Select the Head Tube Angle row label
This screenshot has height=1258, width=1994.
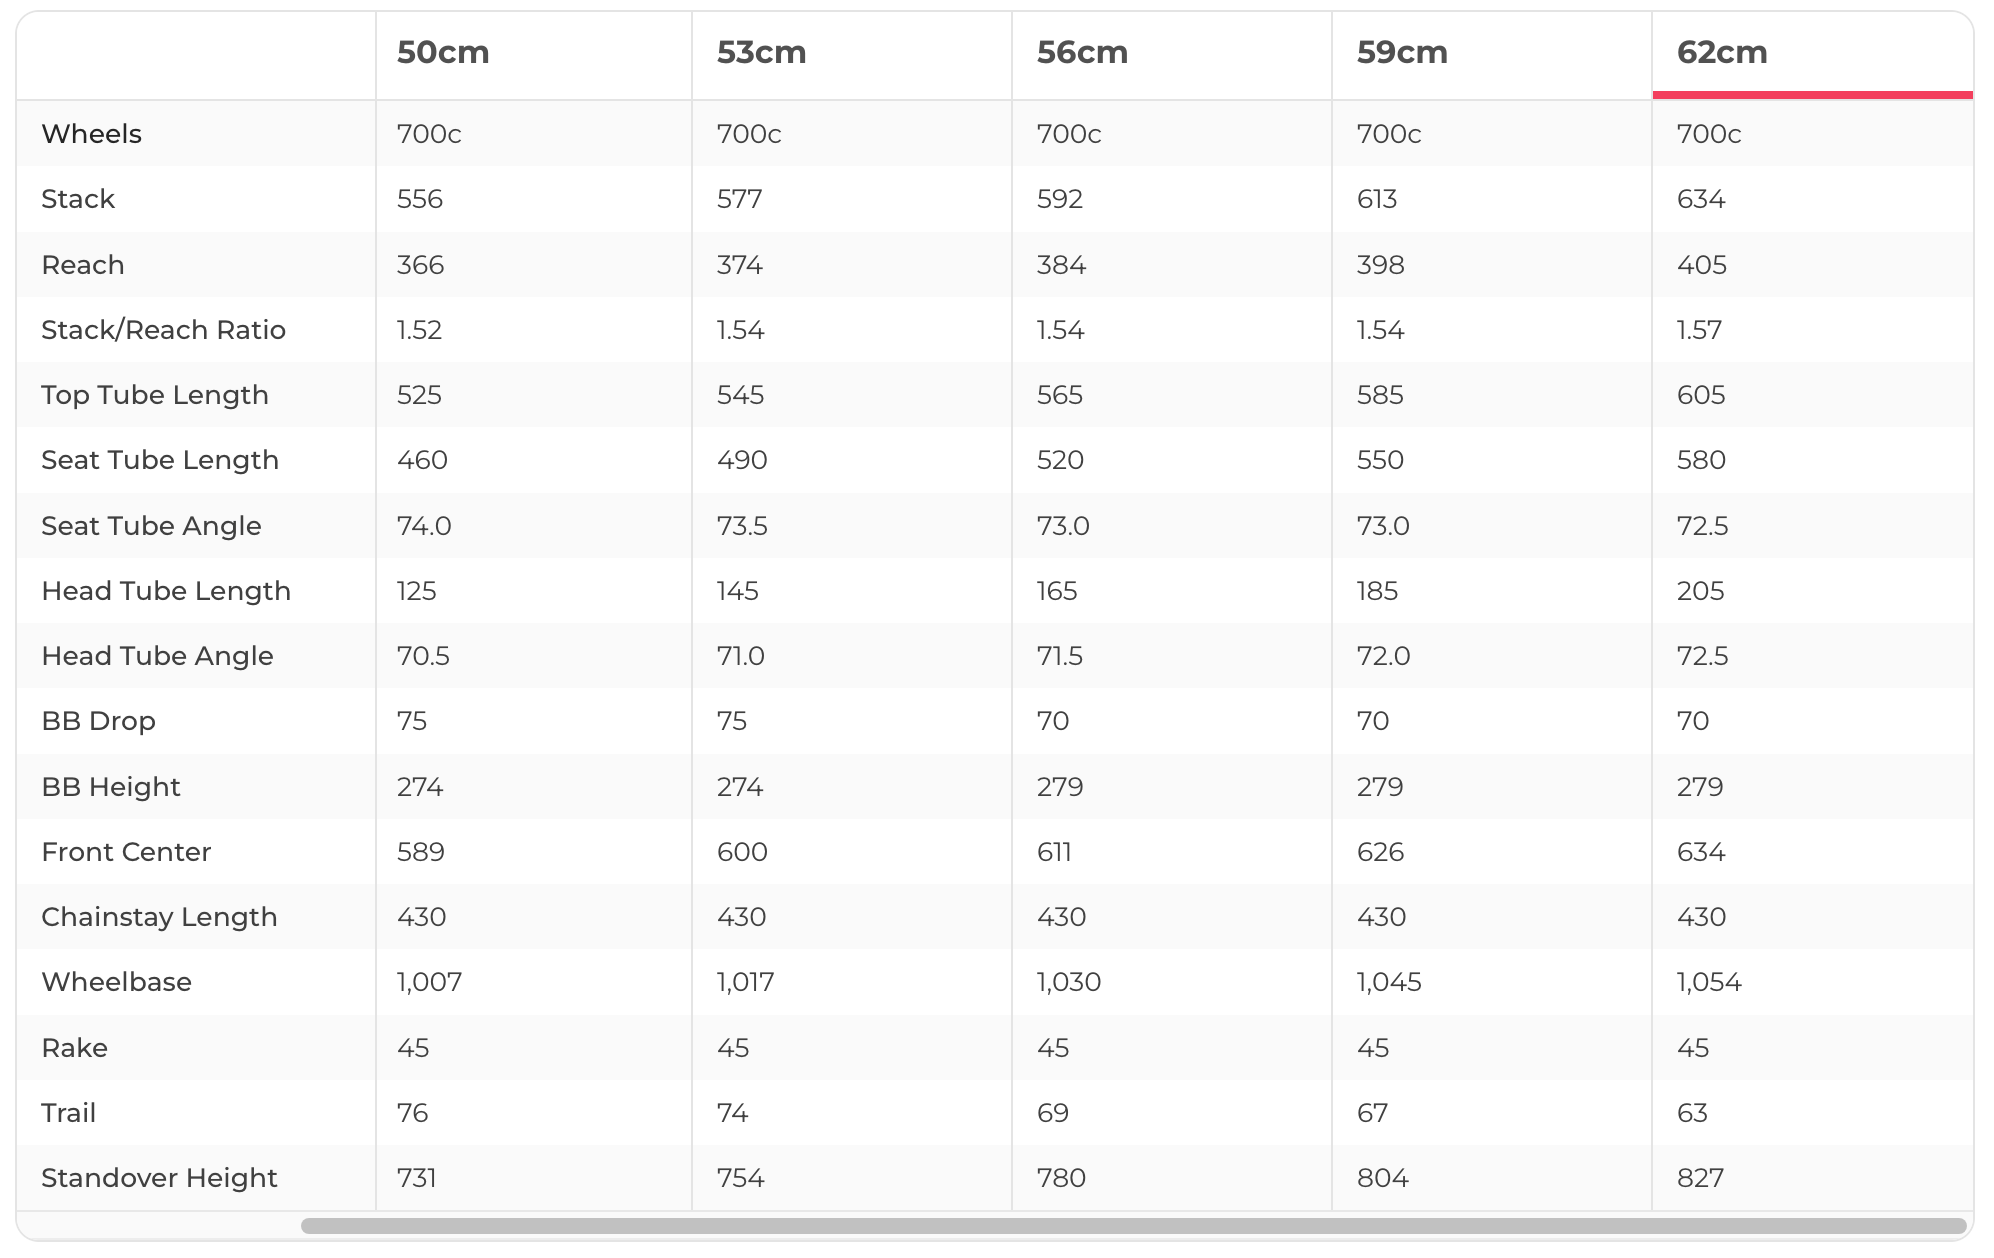click(x=157, y=656)
